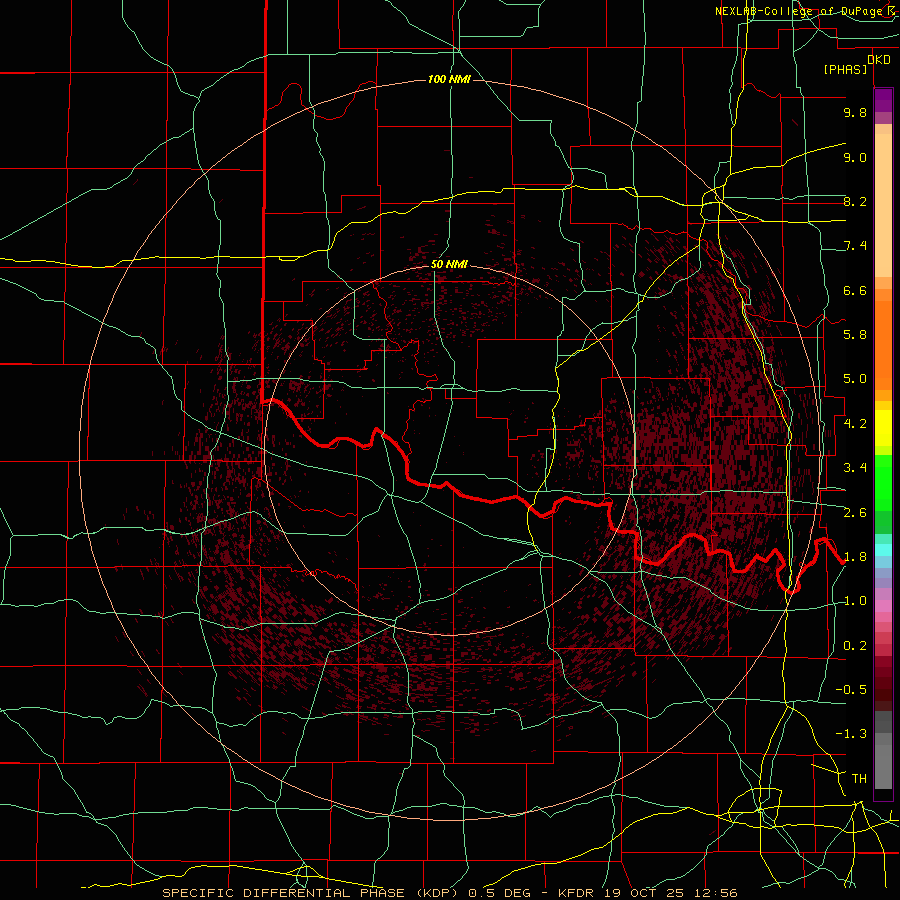The height and width of the screenshot is (900, 900).
Task: Select the gray bottom color scale segment
Action: [x=883, y=766]
